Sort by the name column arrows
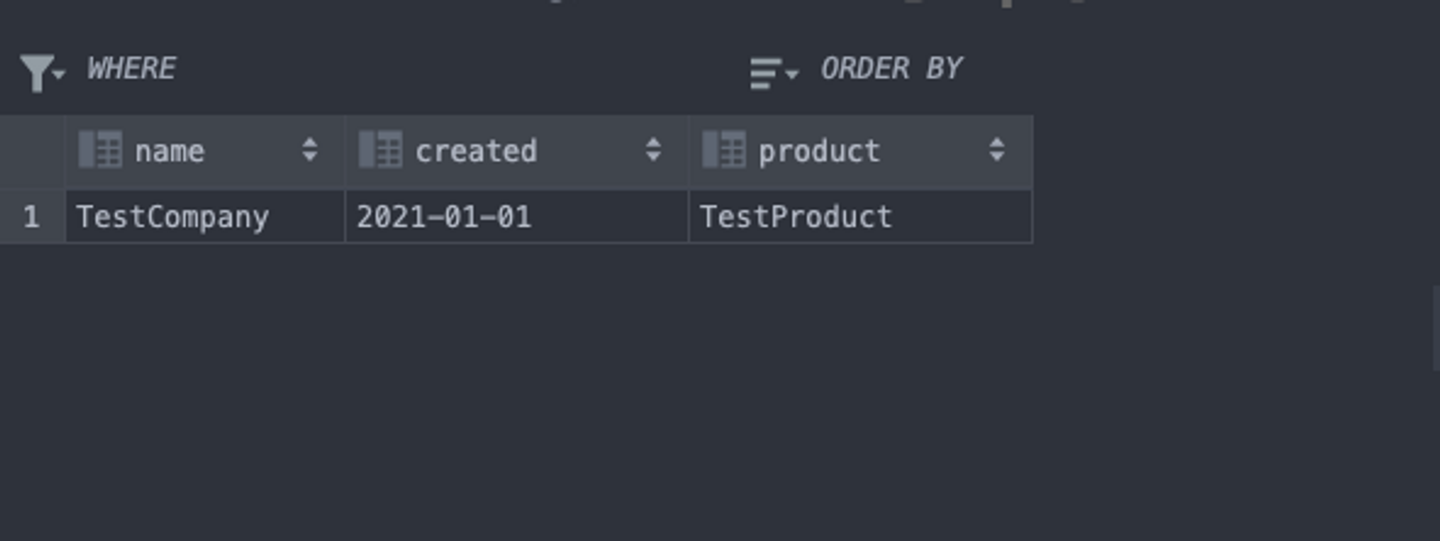Viewport: 1440px width, 541px height. coord(310,150)
